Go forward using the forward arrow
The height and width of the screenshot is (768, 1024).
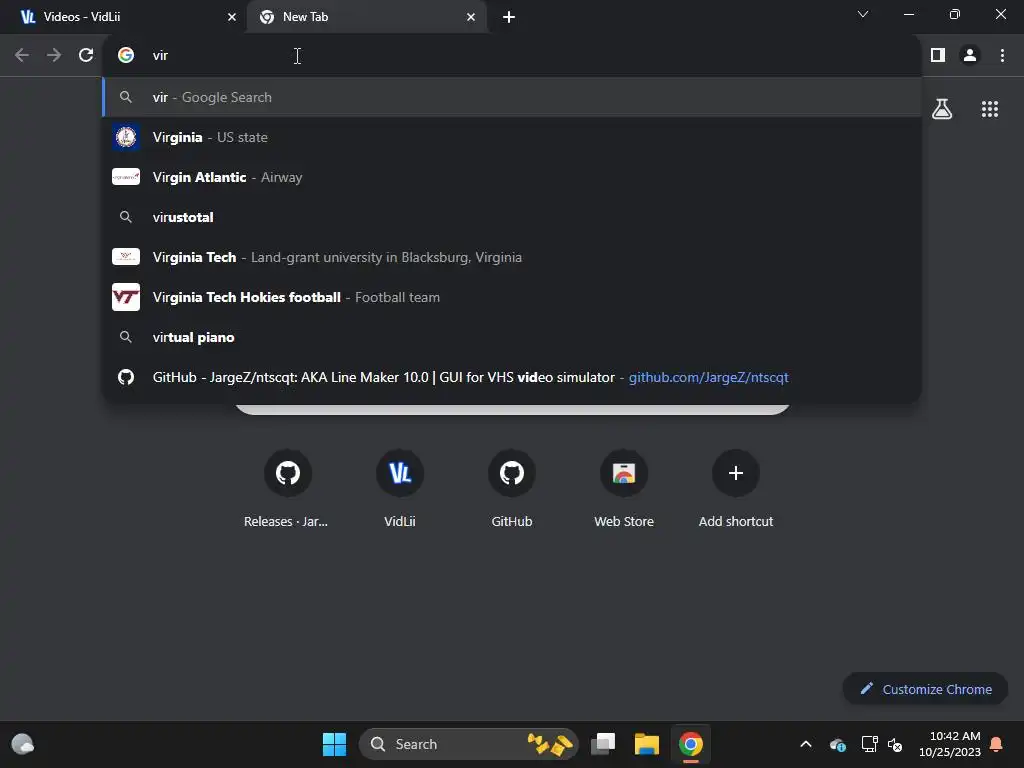pos(54,56)
